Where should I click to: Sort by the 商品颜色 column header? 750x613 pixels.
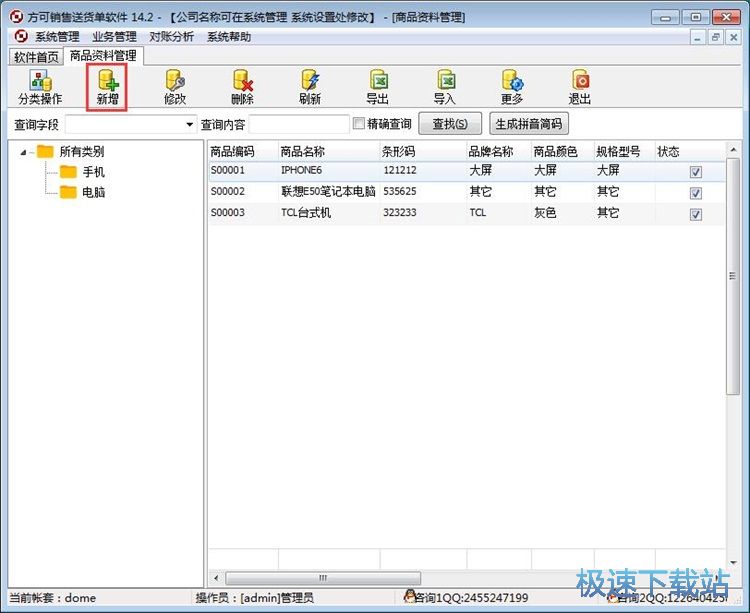click(562, 152)
